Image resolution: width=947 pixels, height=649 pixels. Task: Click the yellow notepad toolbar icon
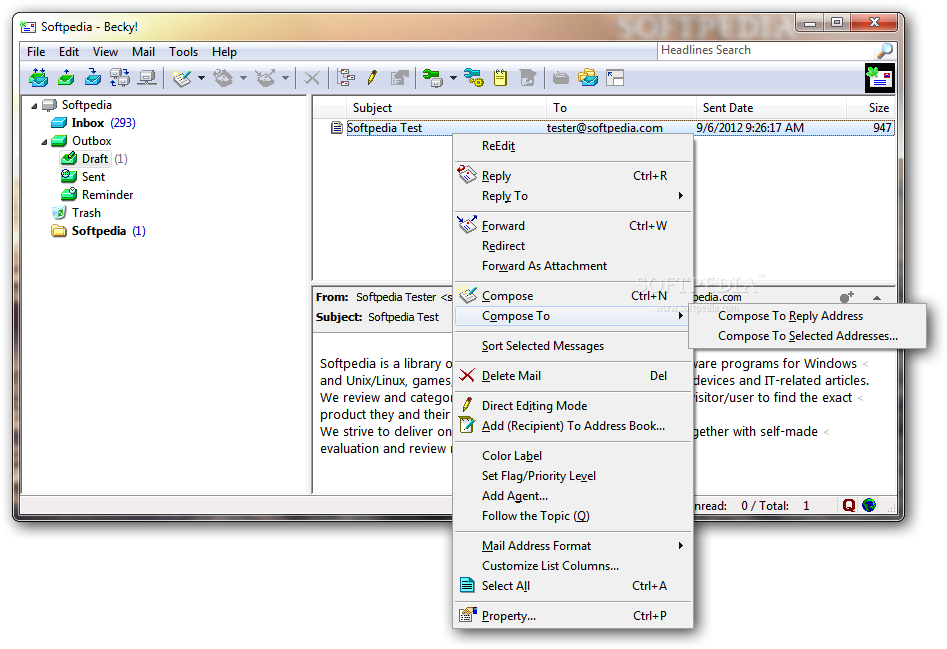(x=500, y=78)
